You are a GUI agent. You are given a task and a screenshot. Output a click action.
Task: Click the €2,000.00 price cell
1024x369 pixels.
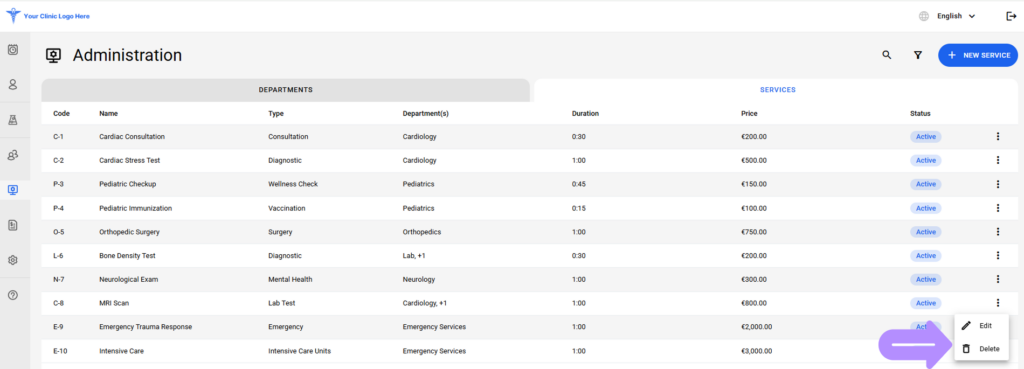click(x=756, y=327)
